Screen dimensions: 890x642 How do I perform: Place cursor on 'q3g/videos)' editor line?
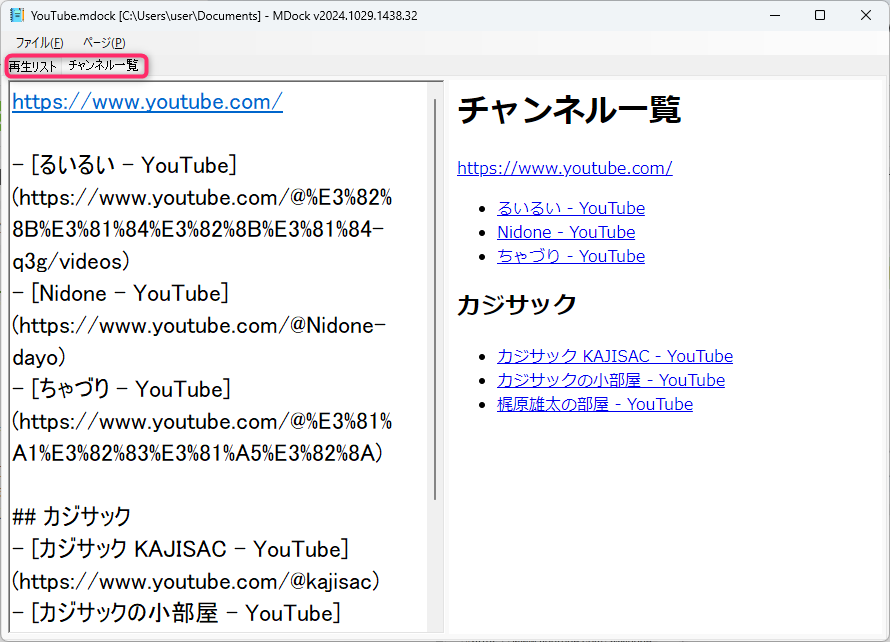pyautogui.click(x=71, y=262)
